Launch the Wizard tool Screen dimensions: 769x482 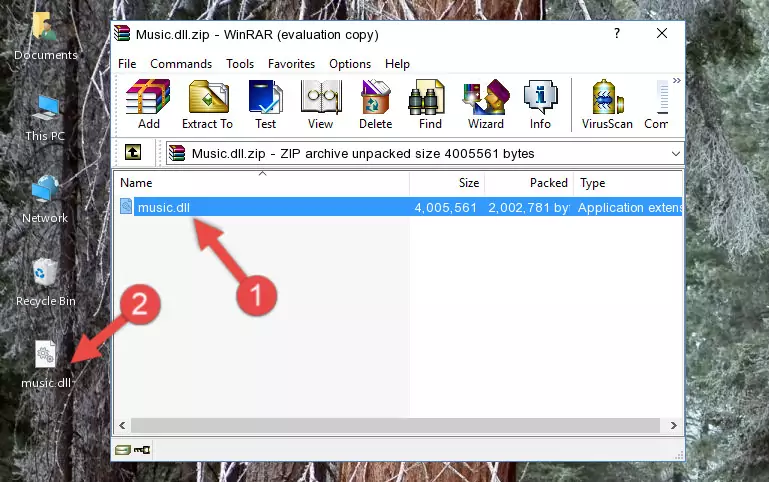(486, 104)
